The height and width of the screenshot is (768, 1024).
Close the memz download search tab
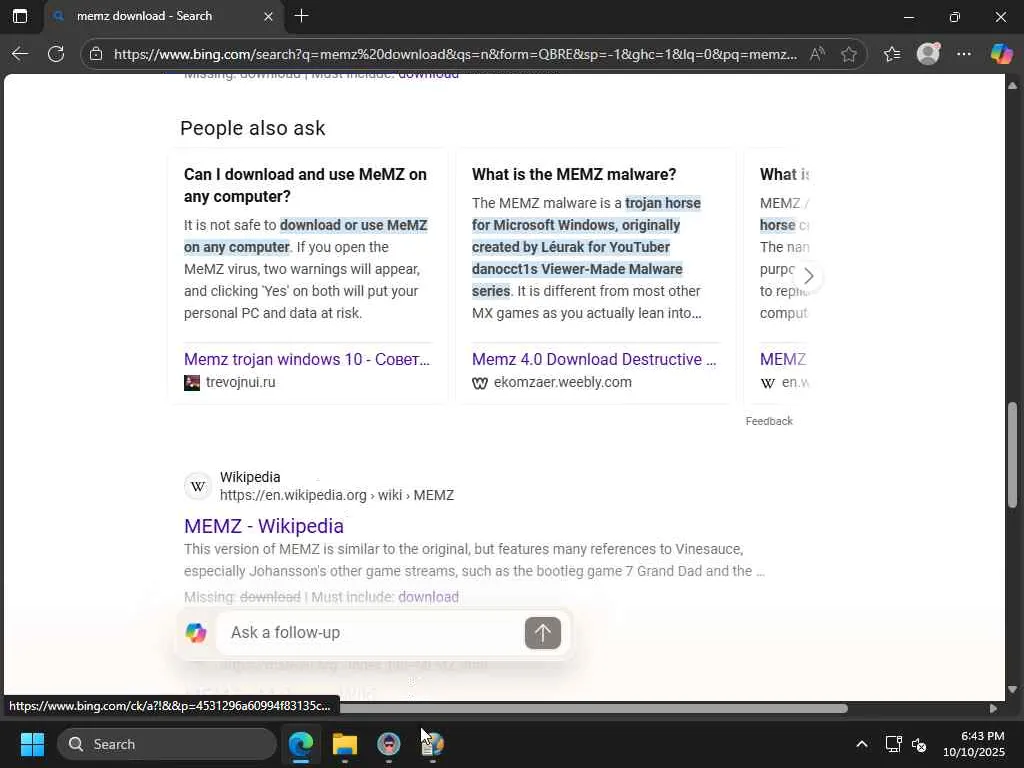pos(268,16)
